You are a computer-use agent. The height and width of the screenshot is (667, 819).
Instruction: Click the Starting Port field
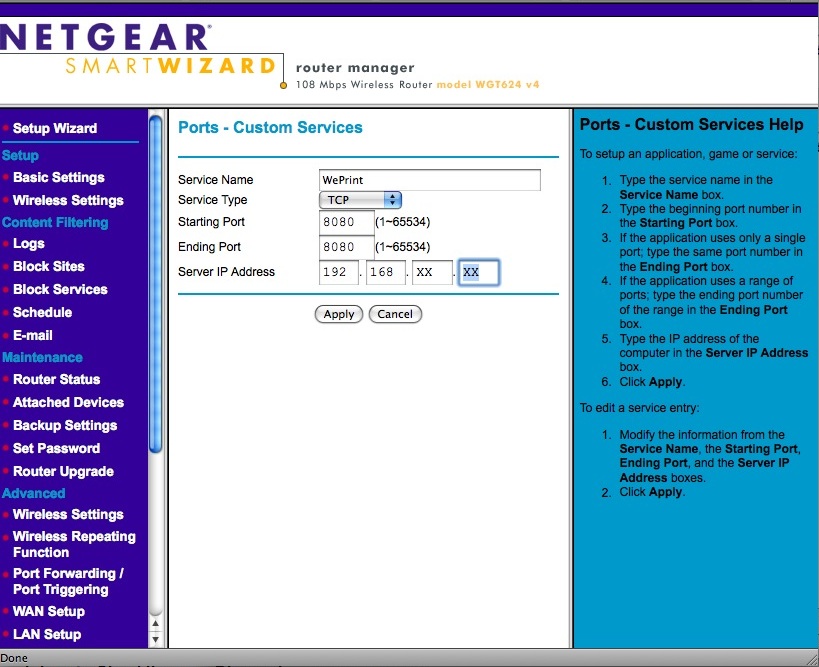pyautogui.click(x=346, y=222)
